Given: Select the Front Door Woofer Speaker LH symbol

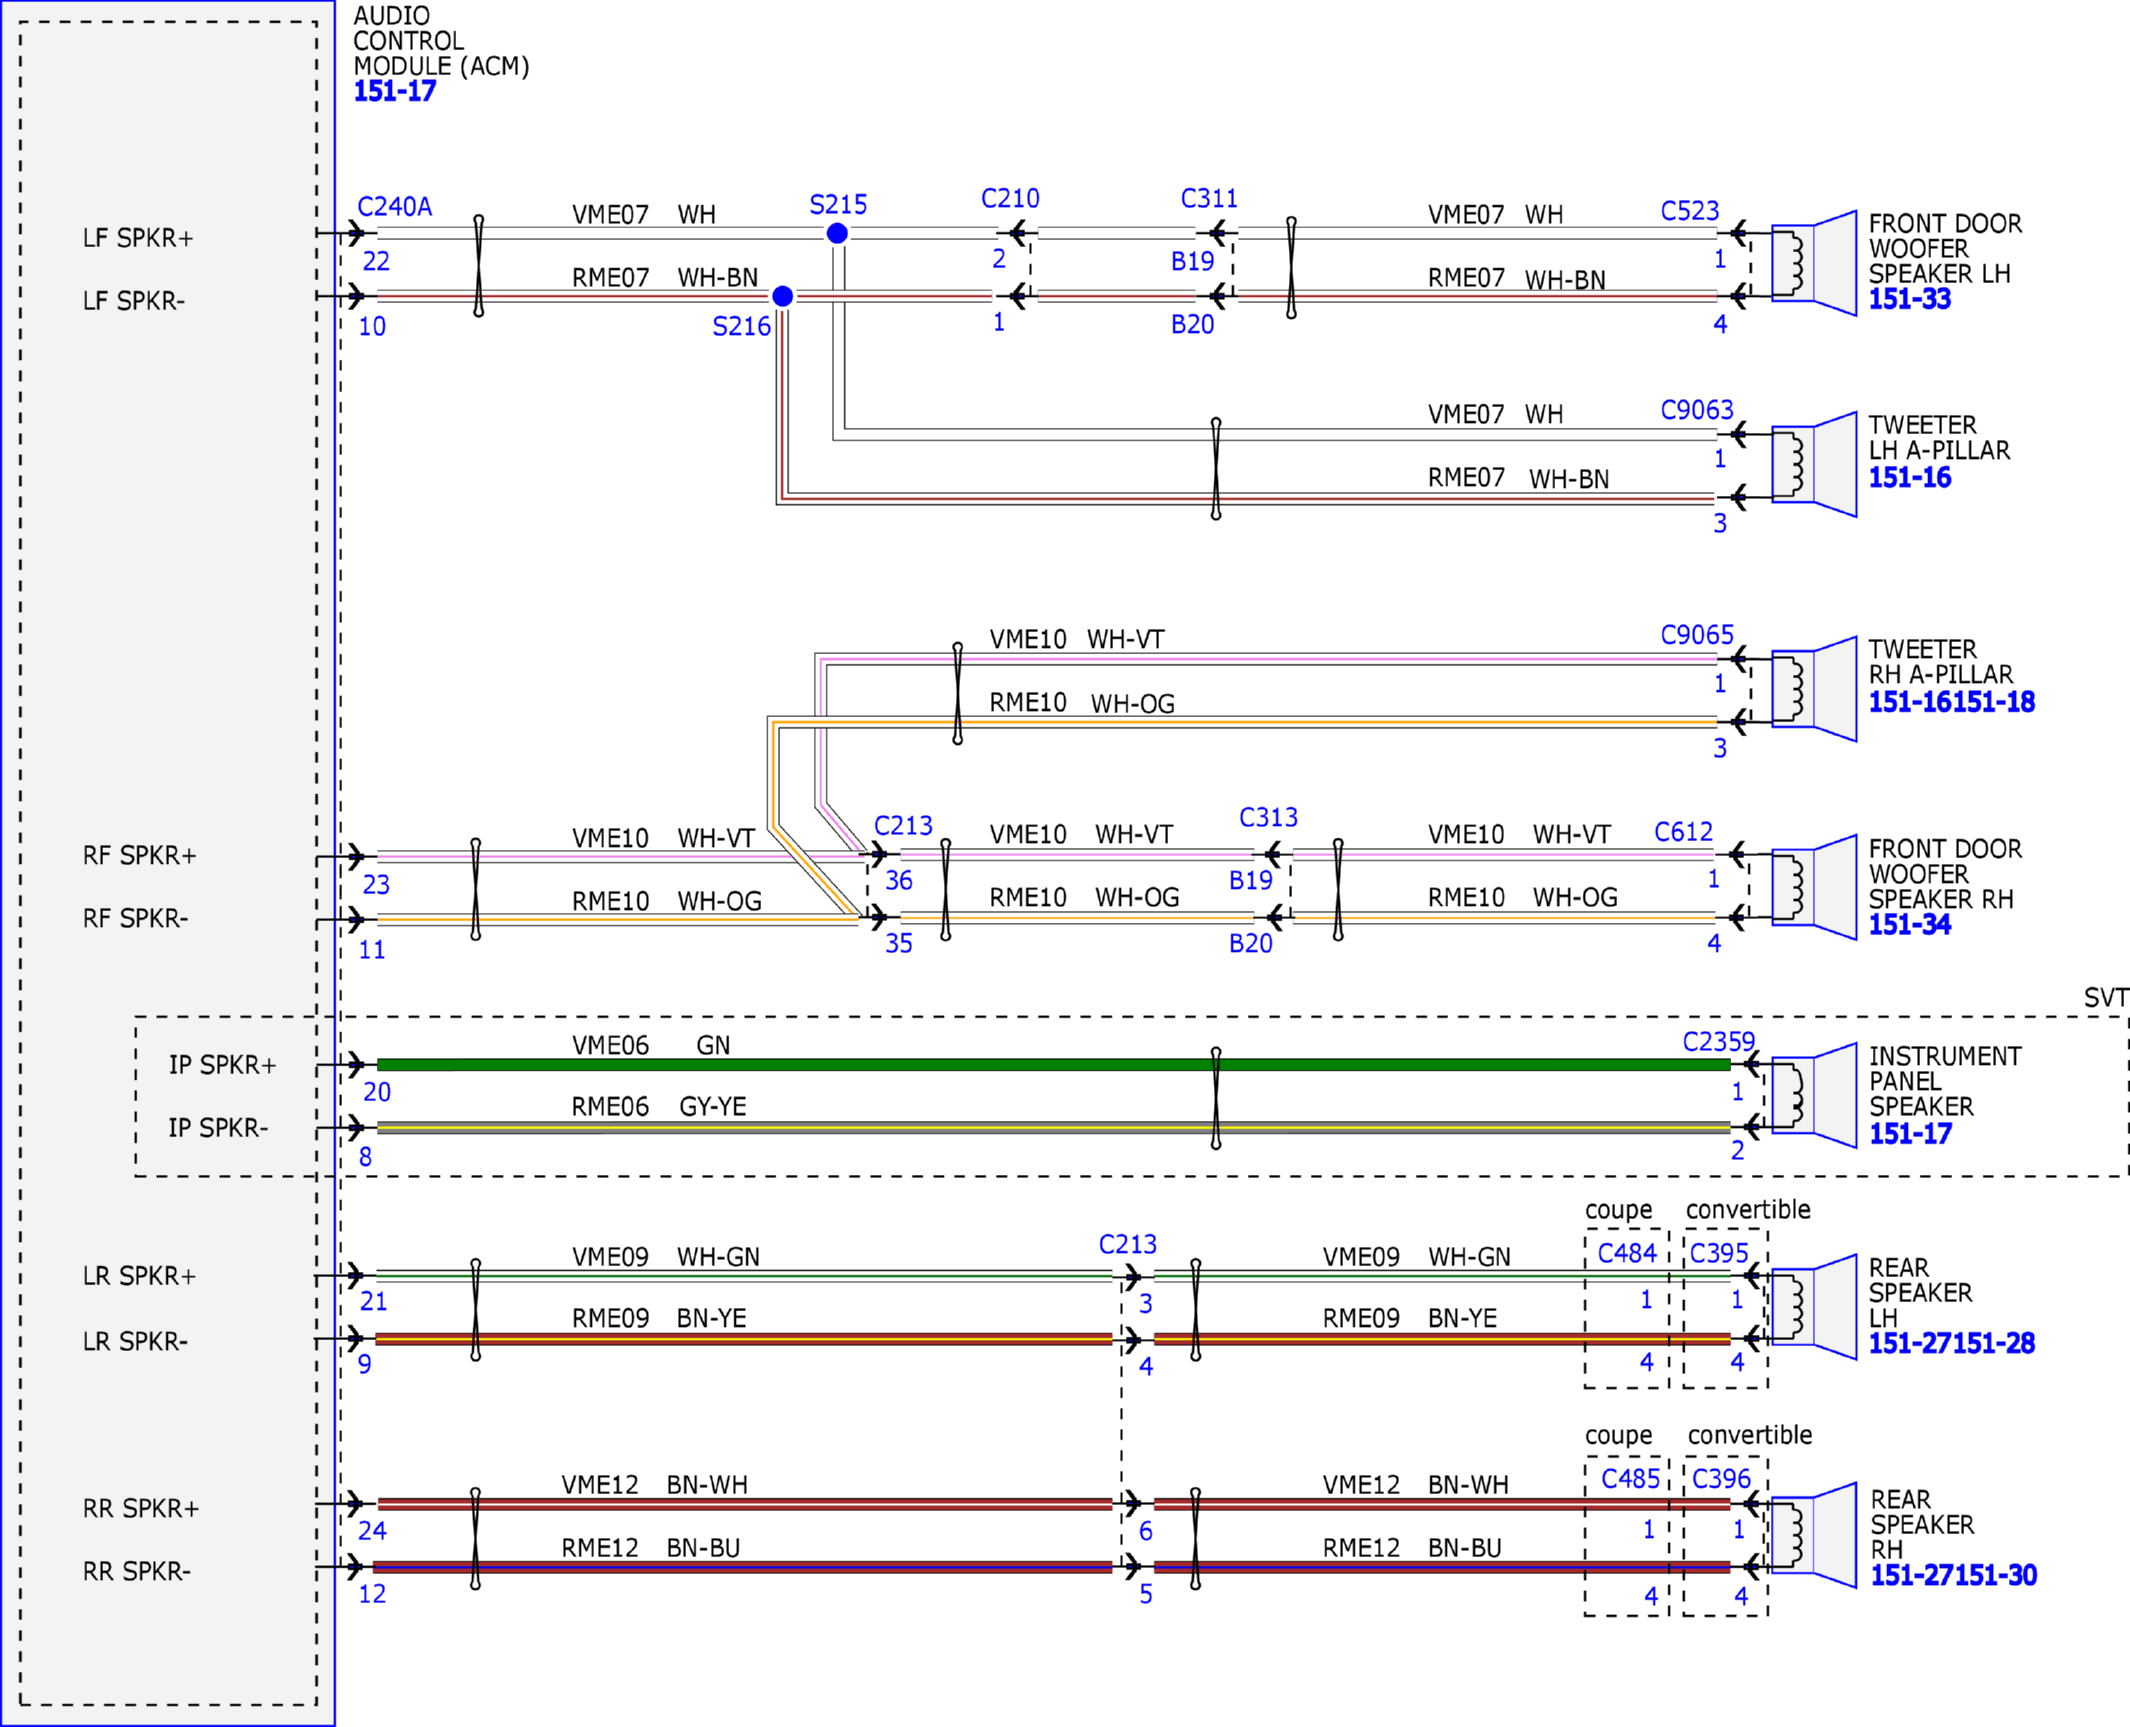Looking at the screenshot, I should [1814, 264].
